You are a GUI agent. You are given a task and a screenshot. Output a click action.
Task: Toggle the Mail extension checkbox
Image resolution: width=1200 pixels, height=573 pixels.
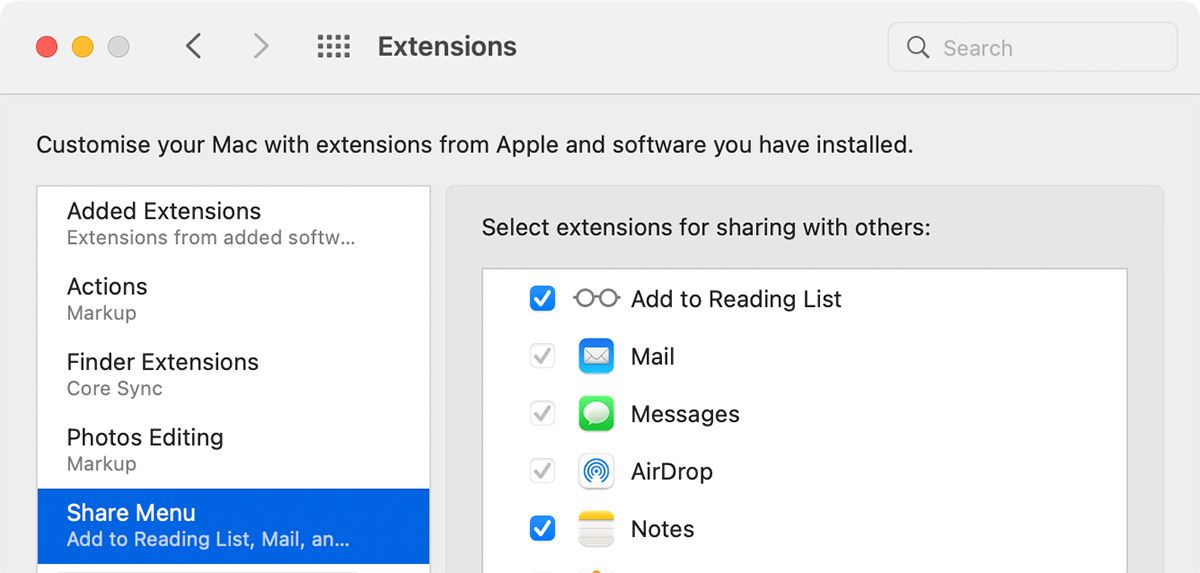click(542, 356)
